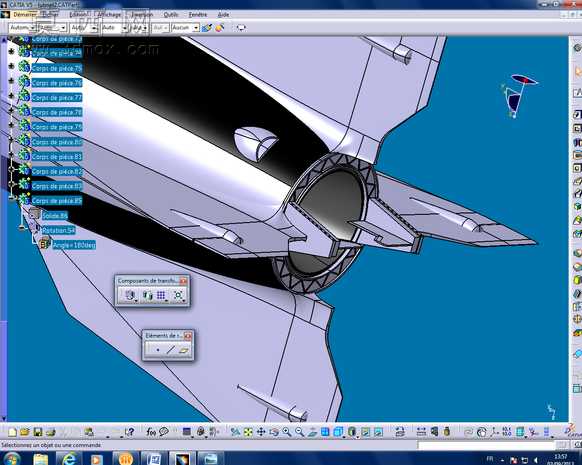Screen dimensions: 582x465
Task: Toggle the Swap Visible Space icon
Action: coord(378,432)
